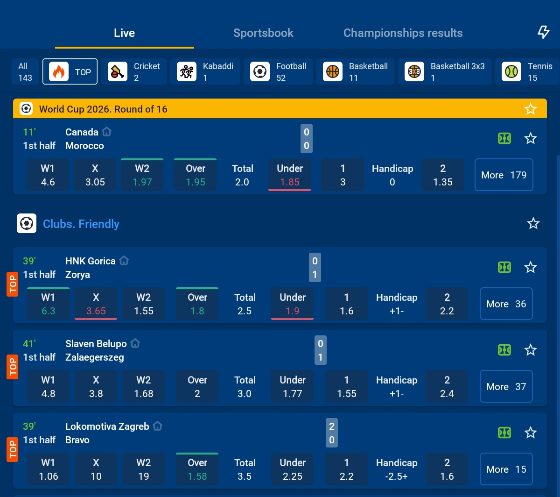Click home icon next to HNK Gorica
Screen dimensions: 560x497
click(124, 261)
